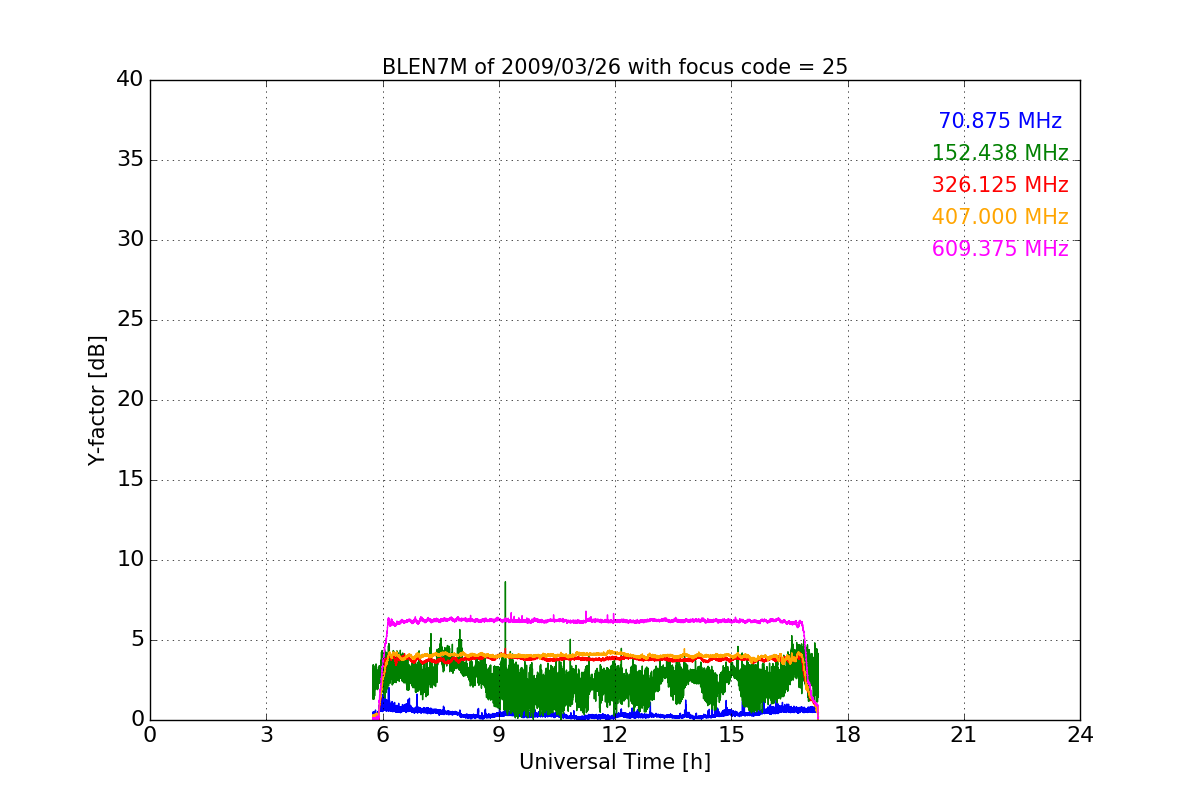Click the y-axis tick label 5

coord(137,640)
